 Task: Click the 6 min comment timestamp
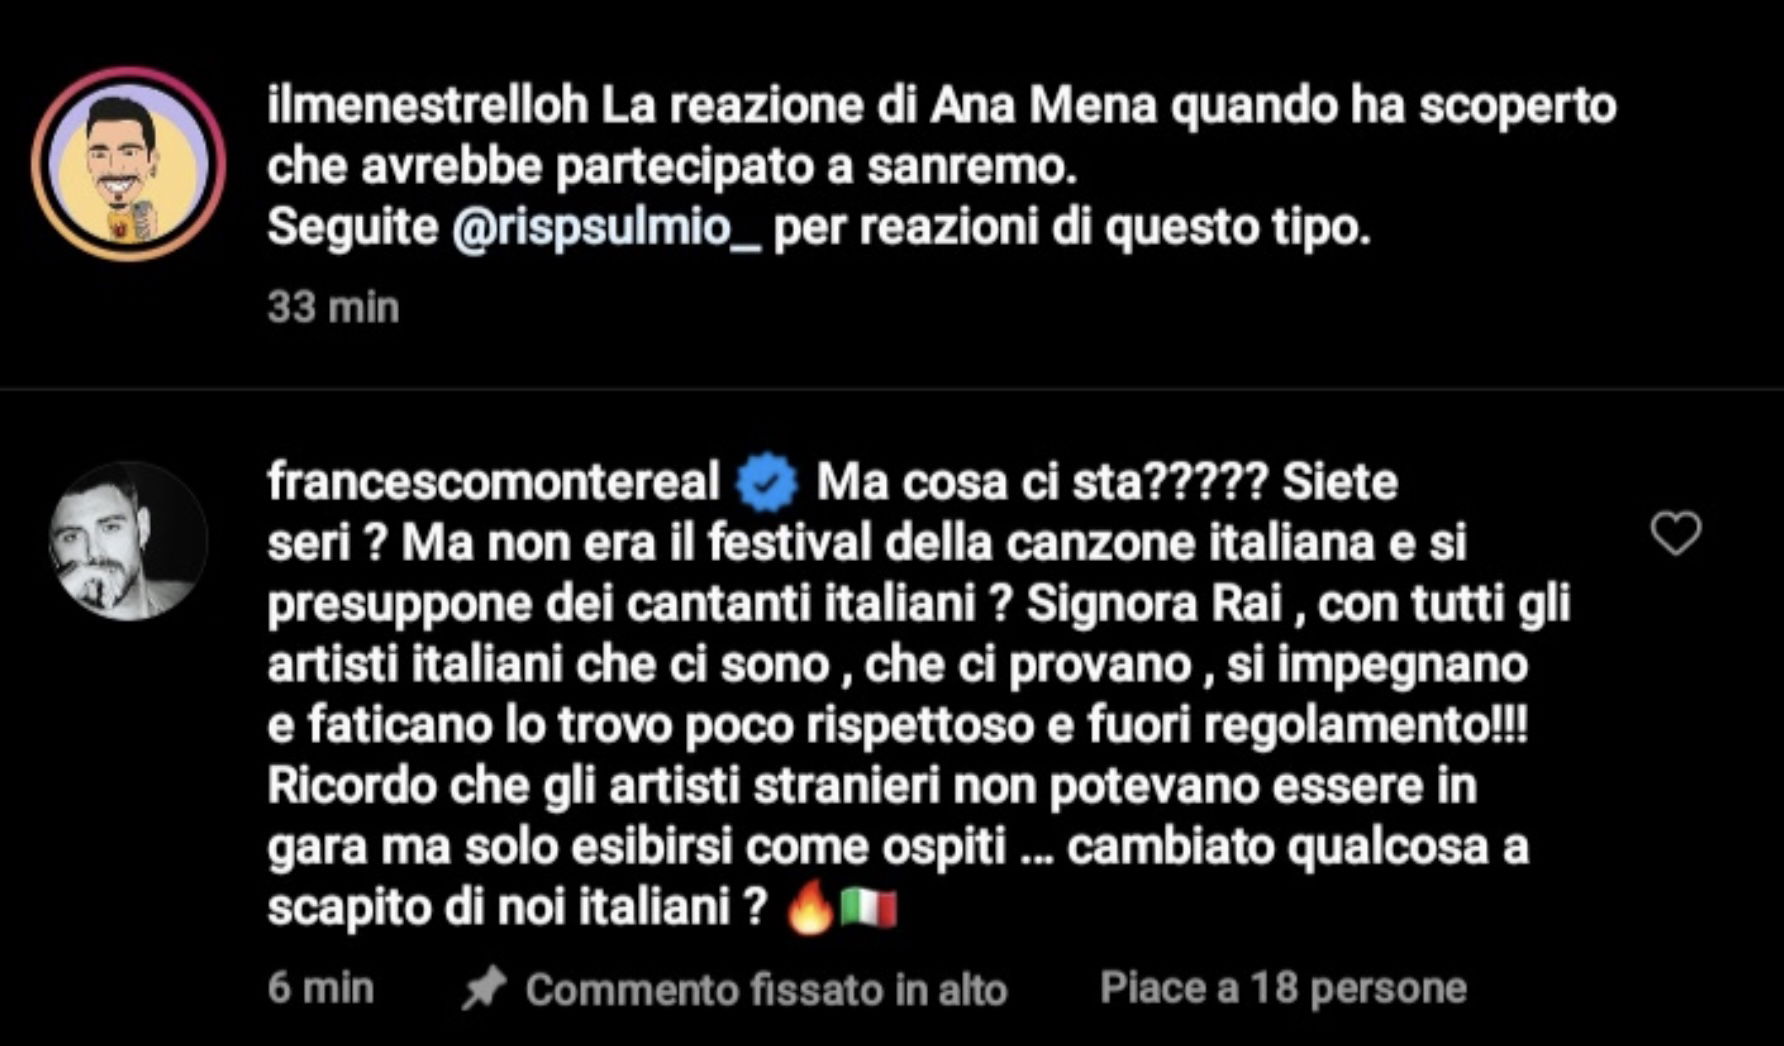click(321, 988)
